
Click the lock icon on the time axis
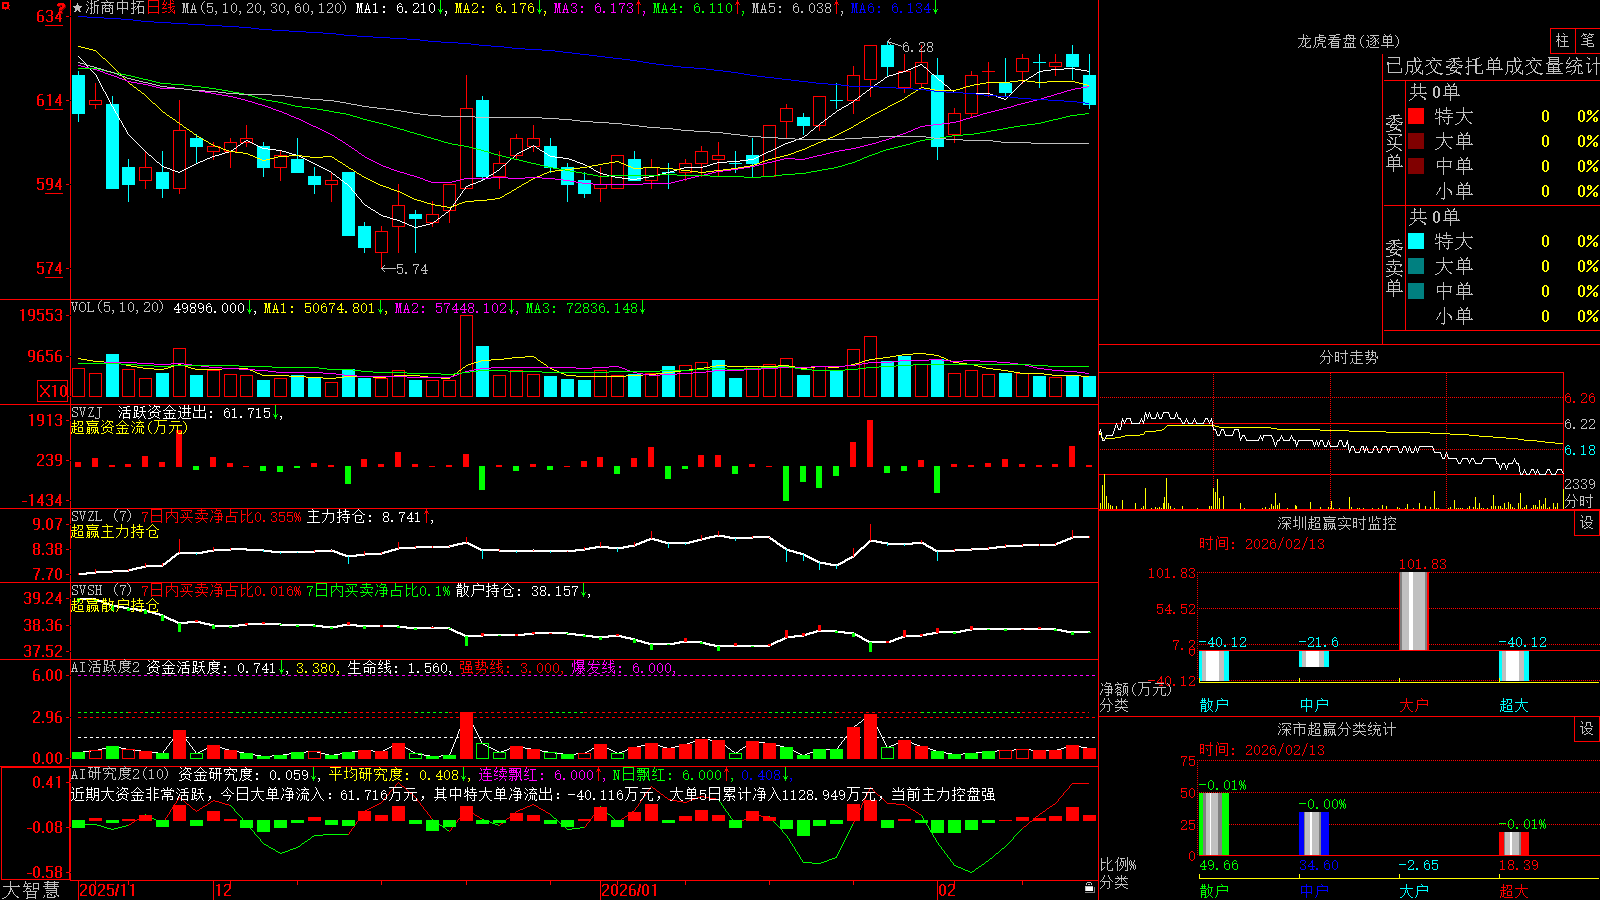pyautogui.click(x=1089, y=888)
